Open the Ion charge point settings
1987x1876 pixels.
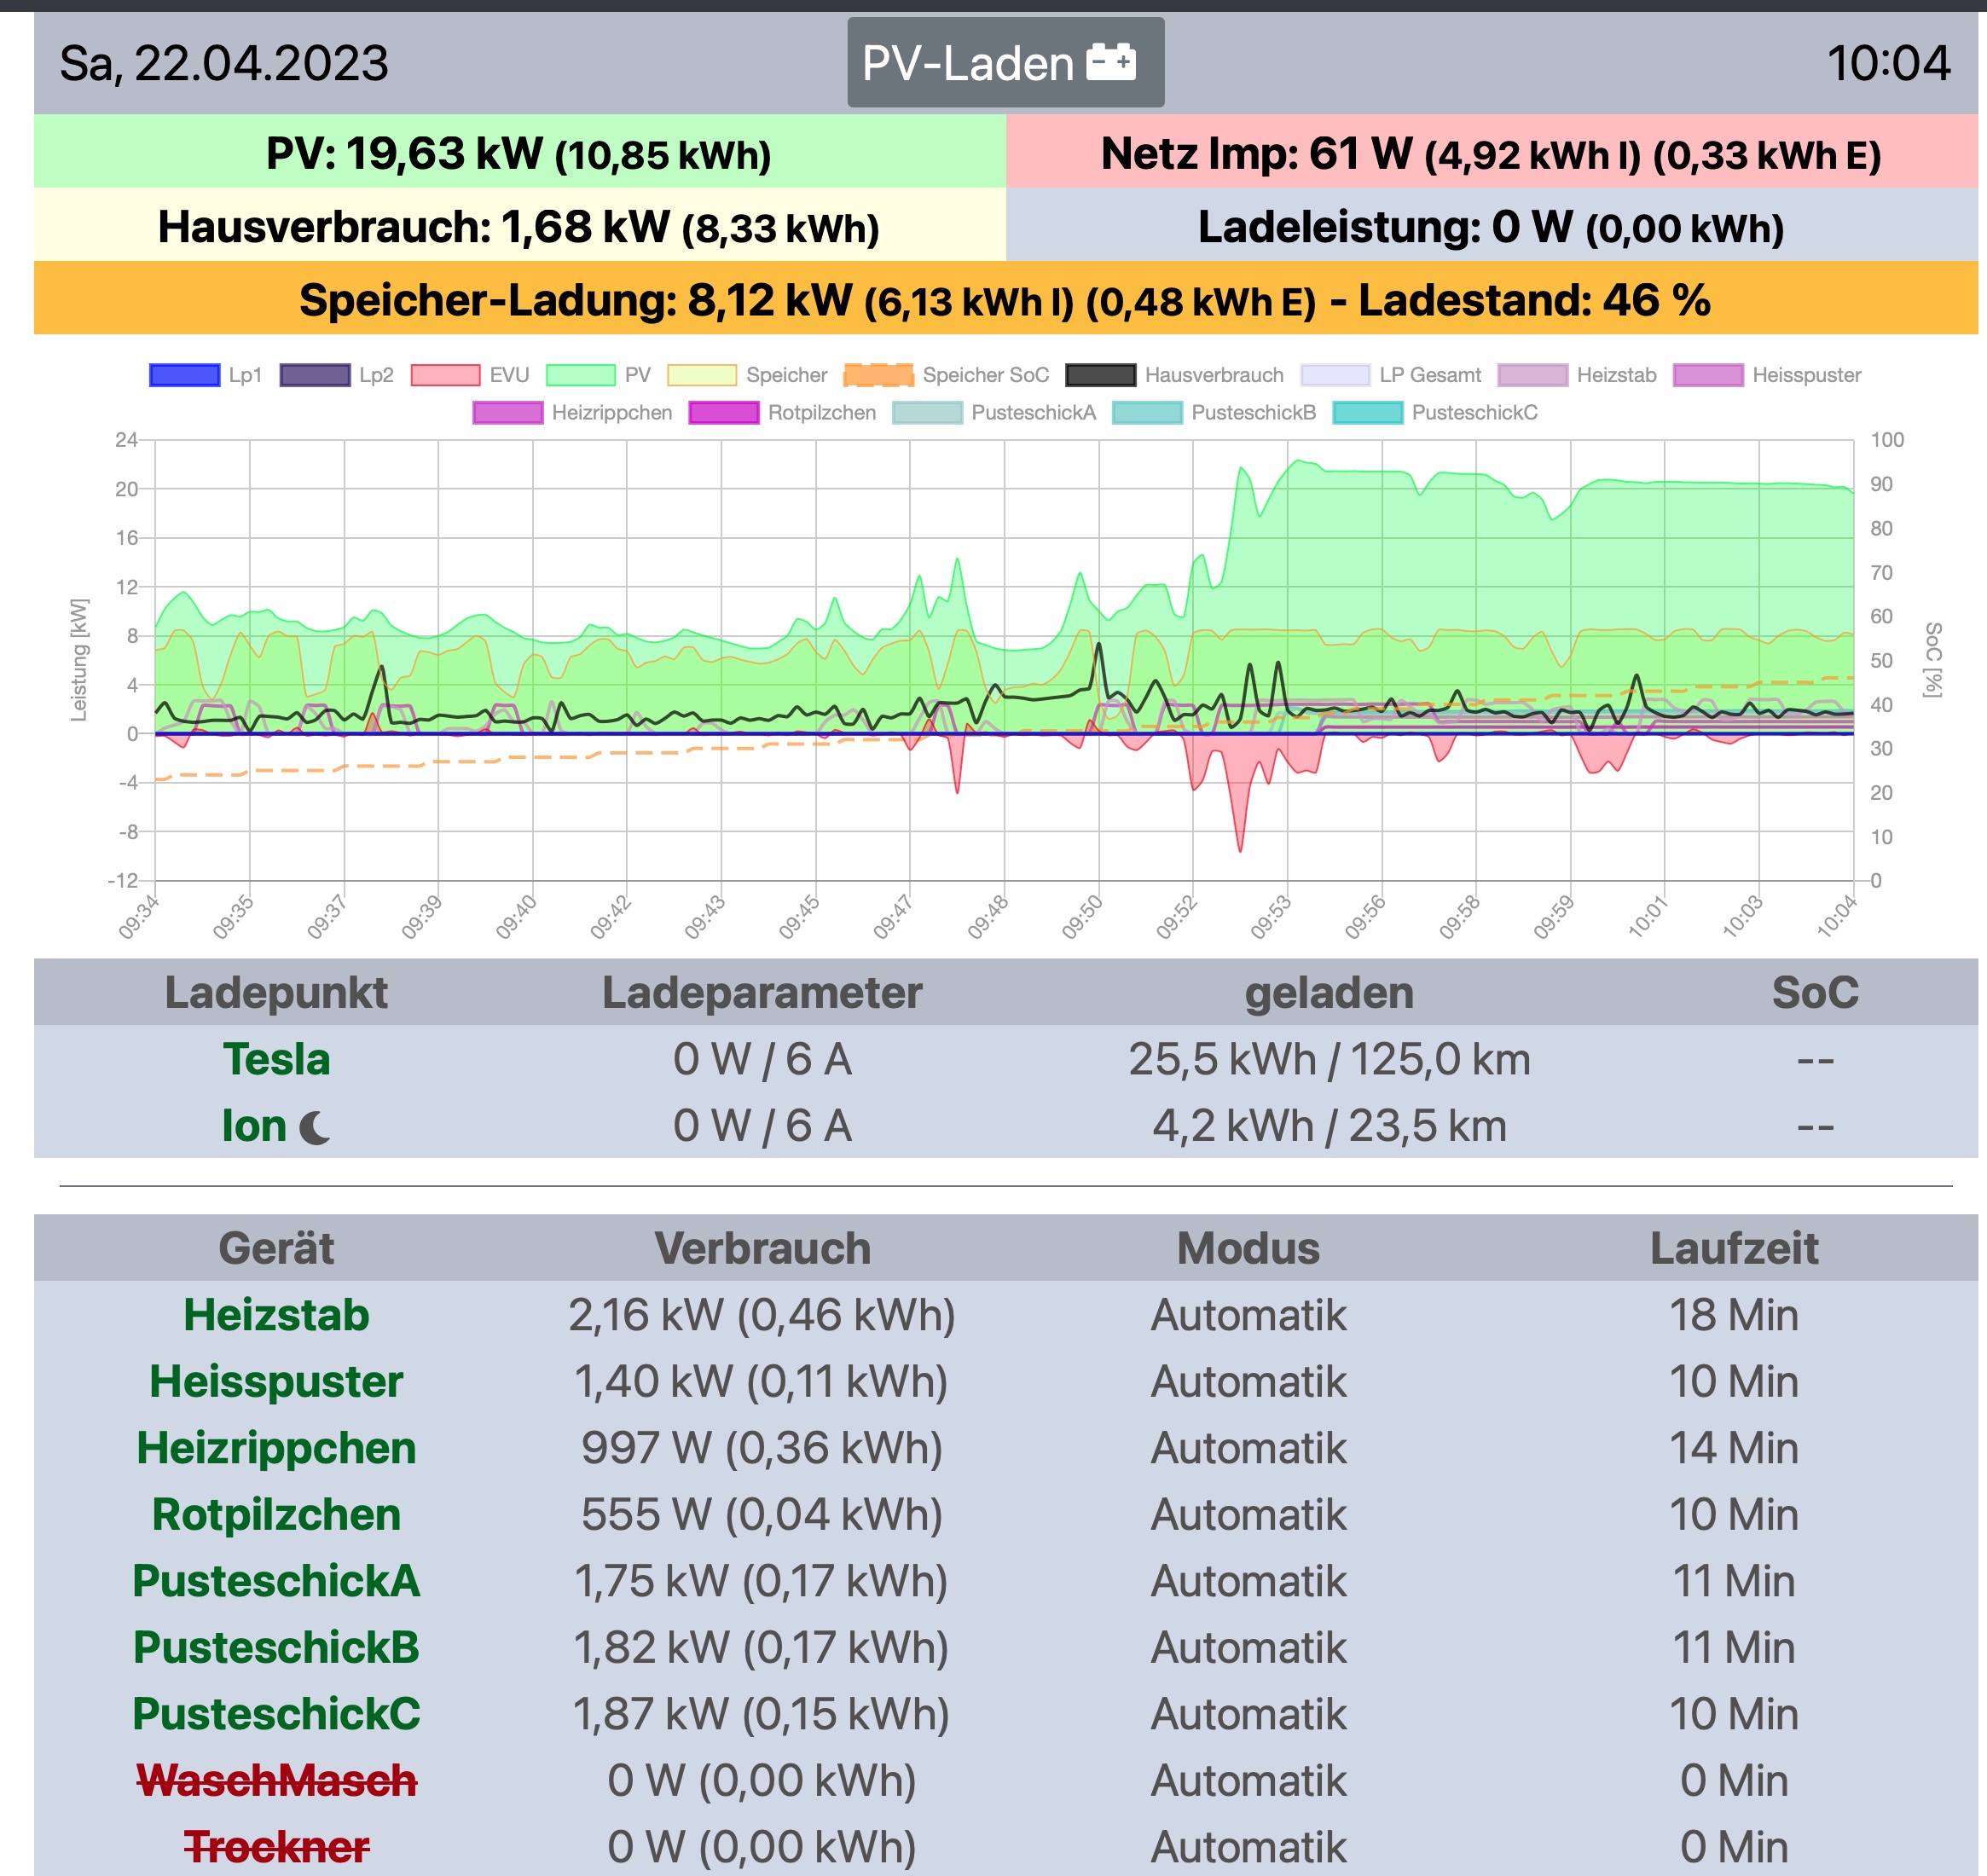tap(254, 1126)
